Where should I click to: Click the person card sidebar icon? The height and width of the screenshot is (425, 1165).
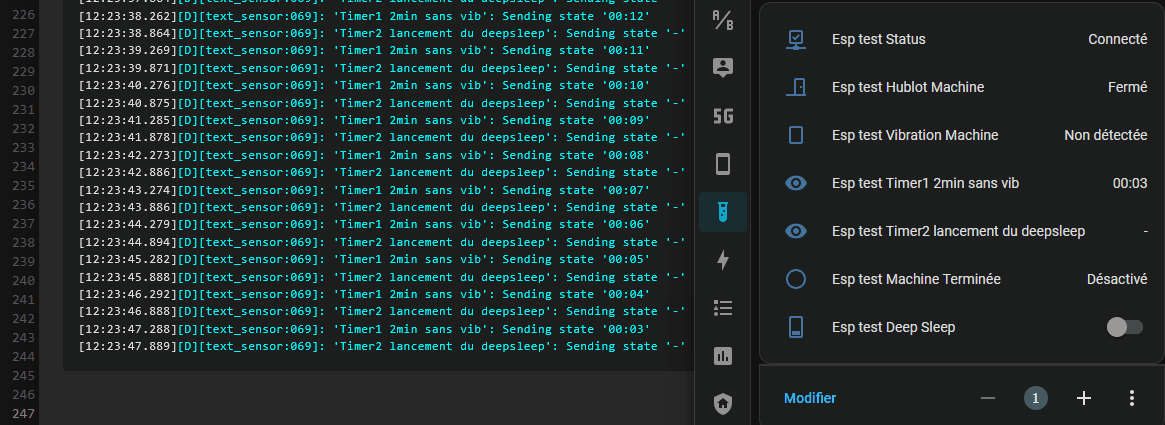[x=723, y=68]
